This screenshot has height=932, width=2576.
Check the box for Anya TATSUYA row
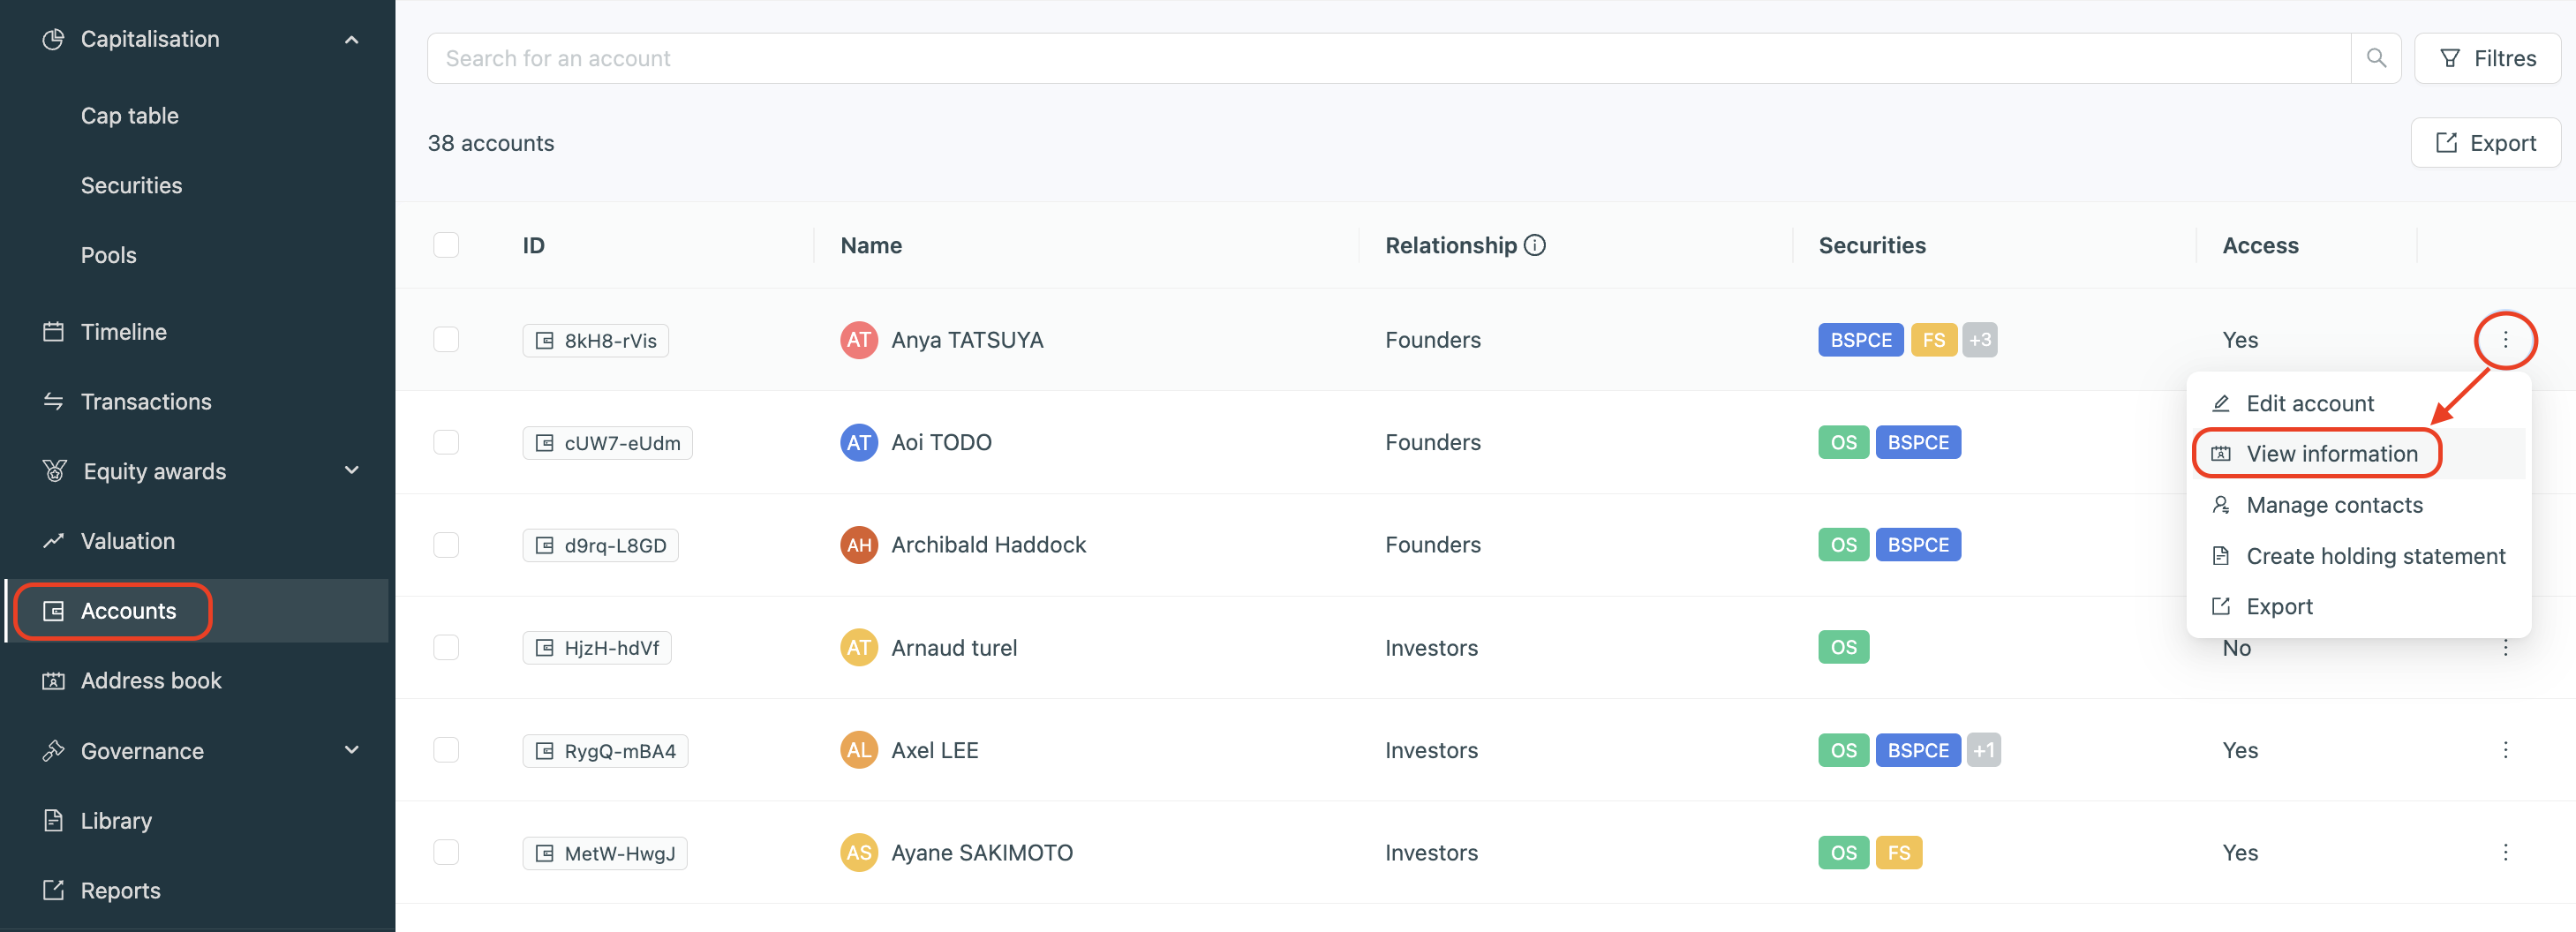[446, 340]
